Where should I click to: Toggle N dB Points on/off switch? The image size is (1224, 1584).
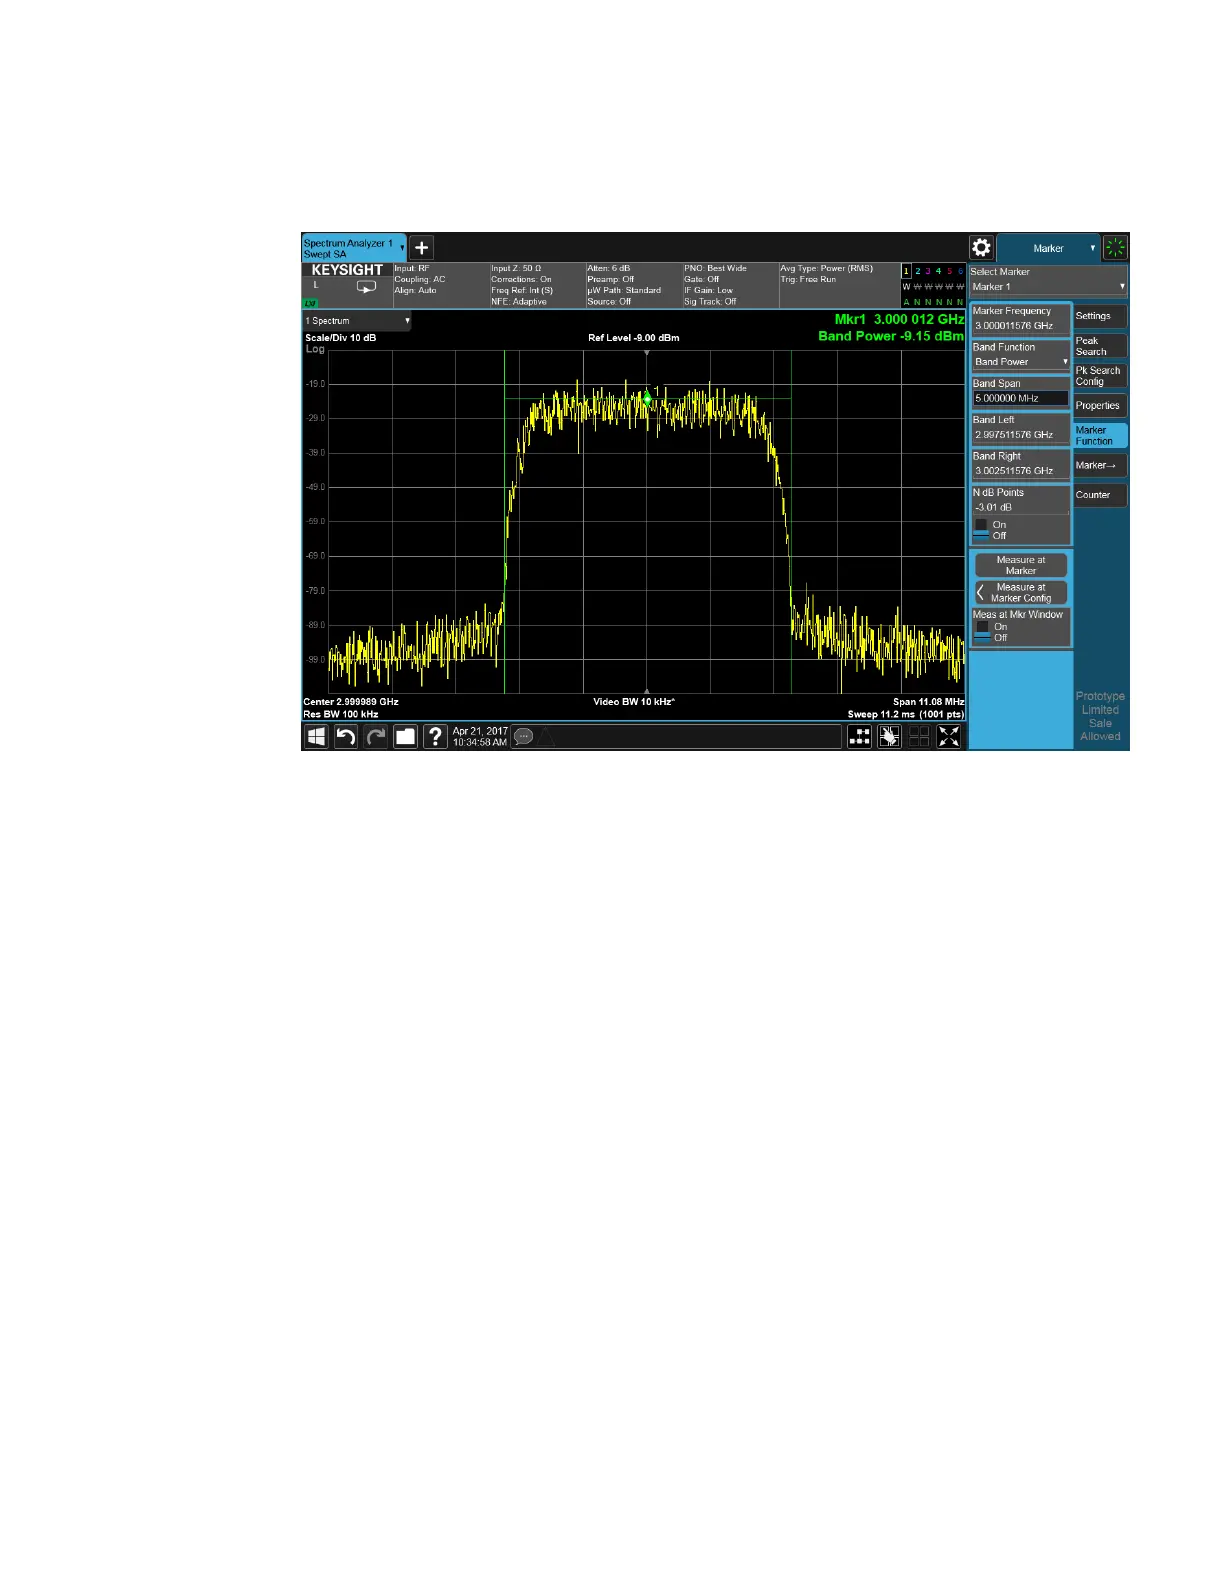(983, 530)
